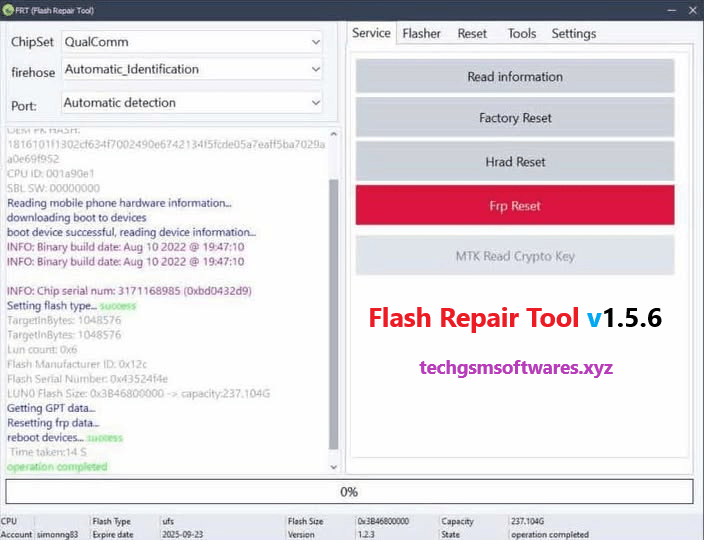Click status bar Capacity '237.104G'
This screenshot has width=704, height=540.
click(527, 521)
